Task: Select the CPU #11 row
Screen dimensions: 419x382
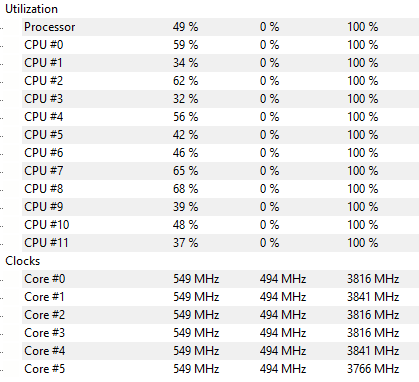Action: coord(220,243)
